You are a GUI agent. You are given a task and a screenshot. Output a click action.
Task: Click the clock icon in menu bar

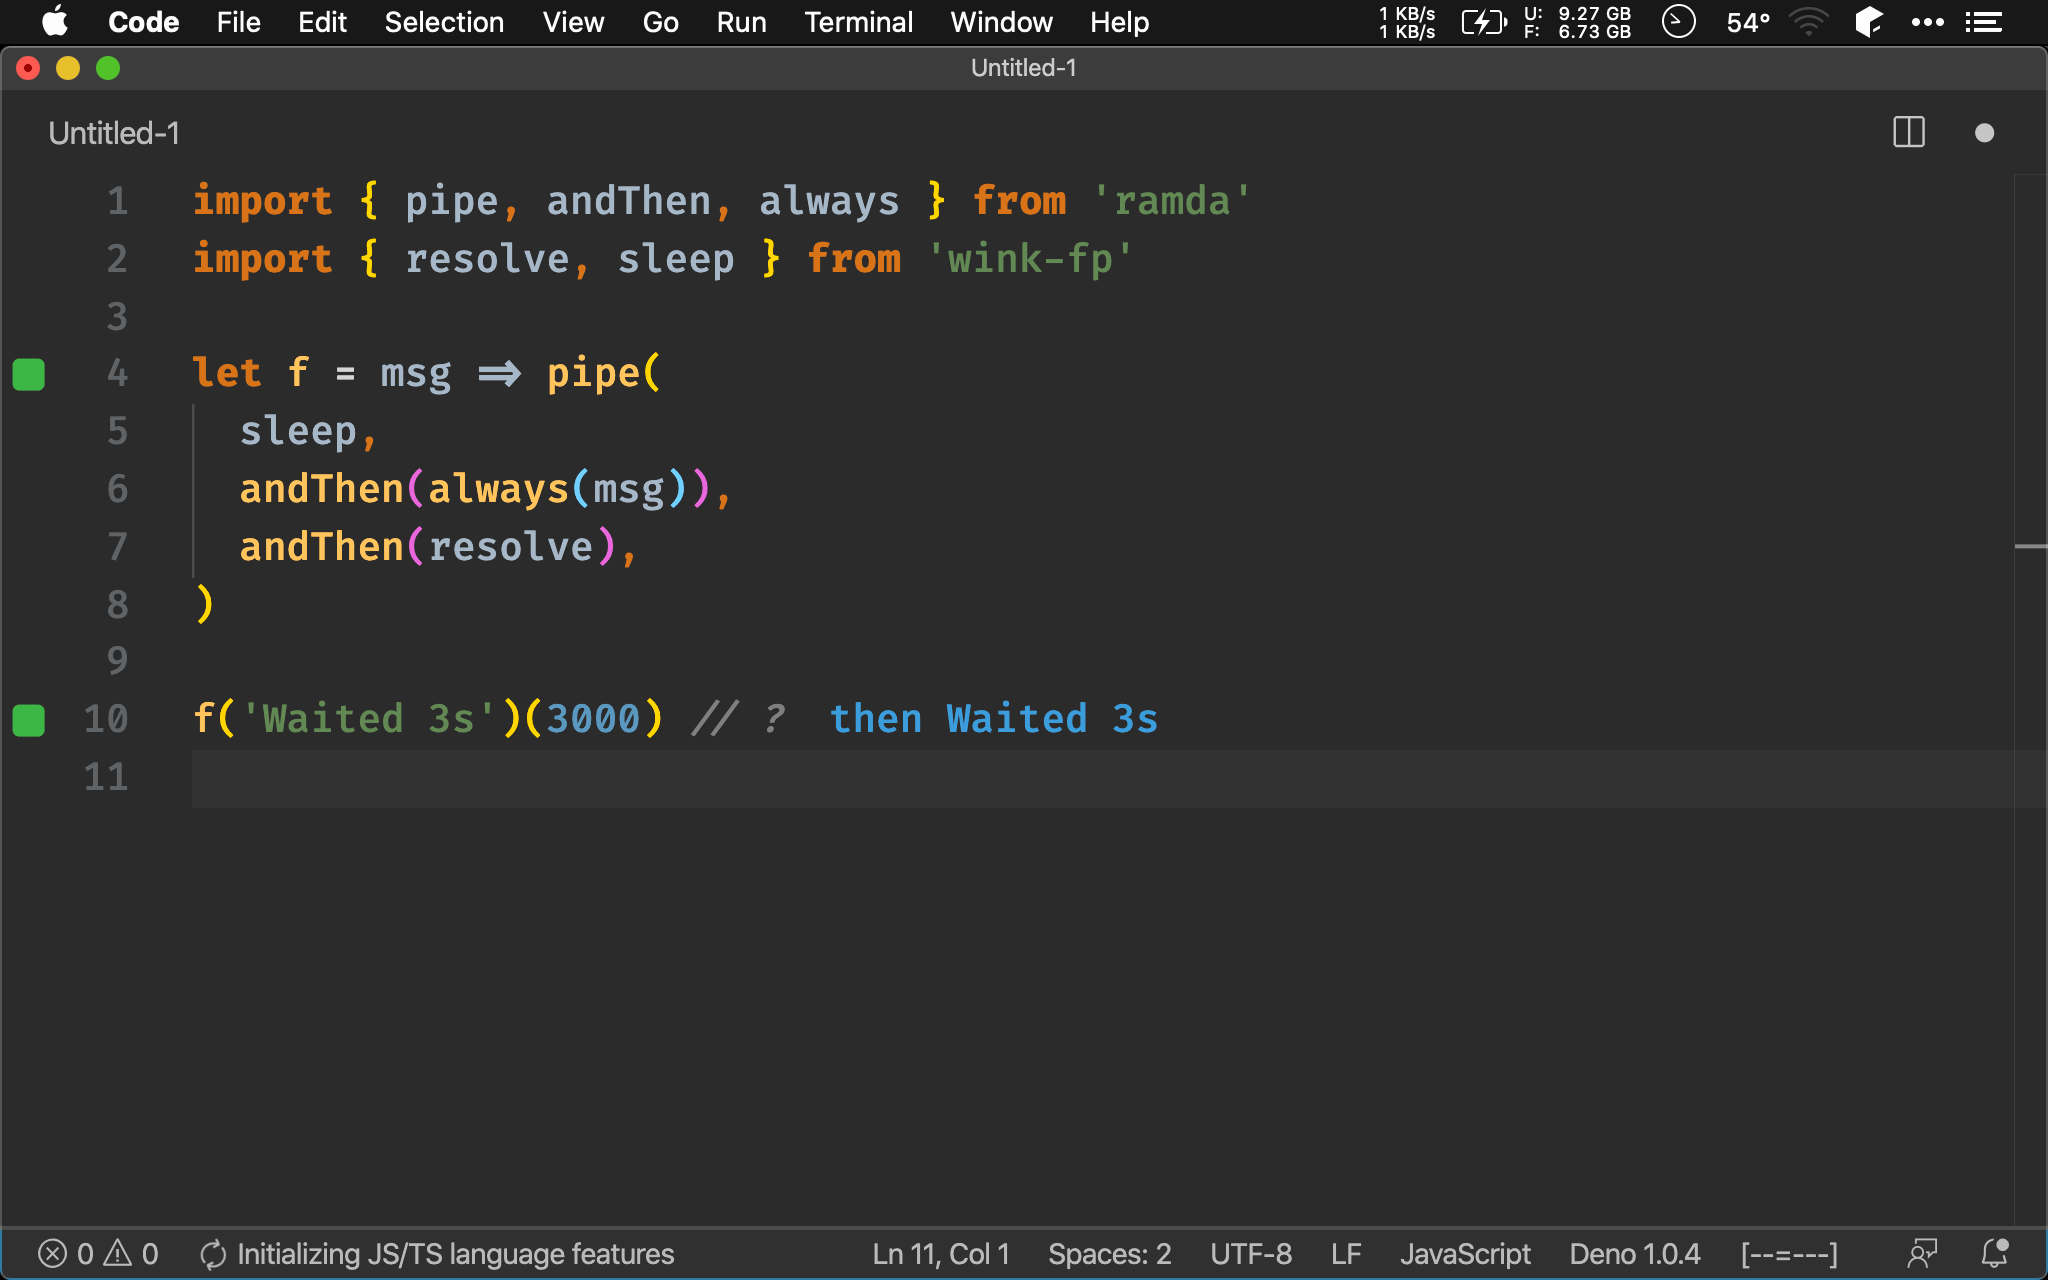pos(1678,22)
